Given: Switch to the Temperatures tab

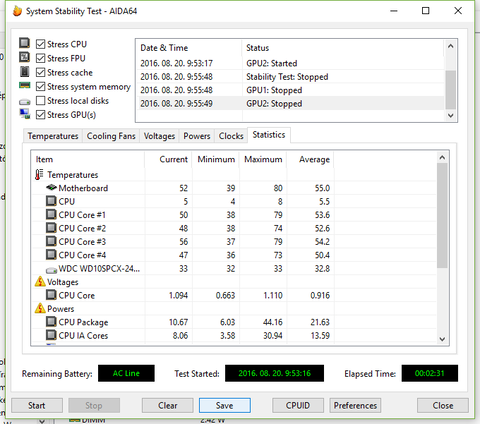Looking at the screenshot, I should tap(53, 136).
